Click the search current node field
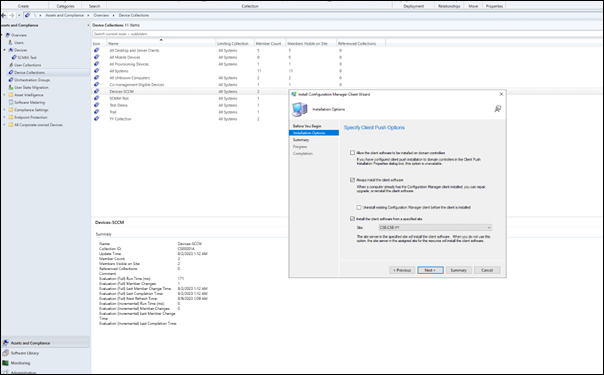The height and width of the screenshot is (375, 604). [347, 34]
